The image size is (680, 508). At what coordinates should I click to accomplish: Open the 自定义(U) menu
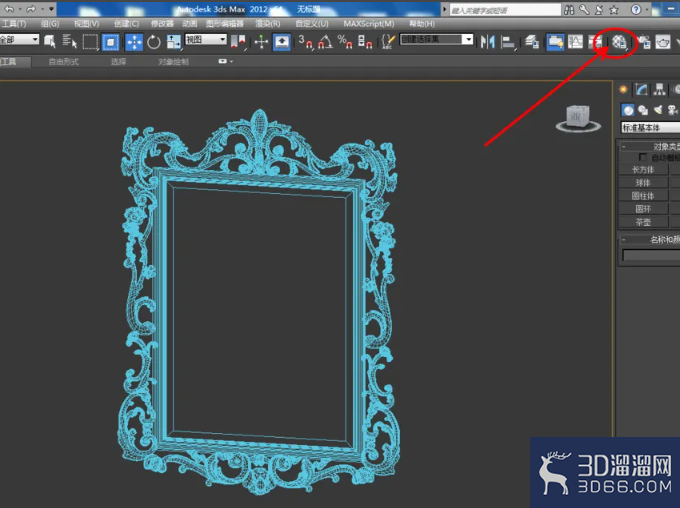coord(311,24)
